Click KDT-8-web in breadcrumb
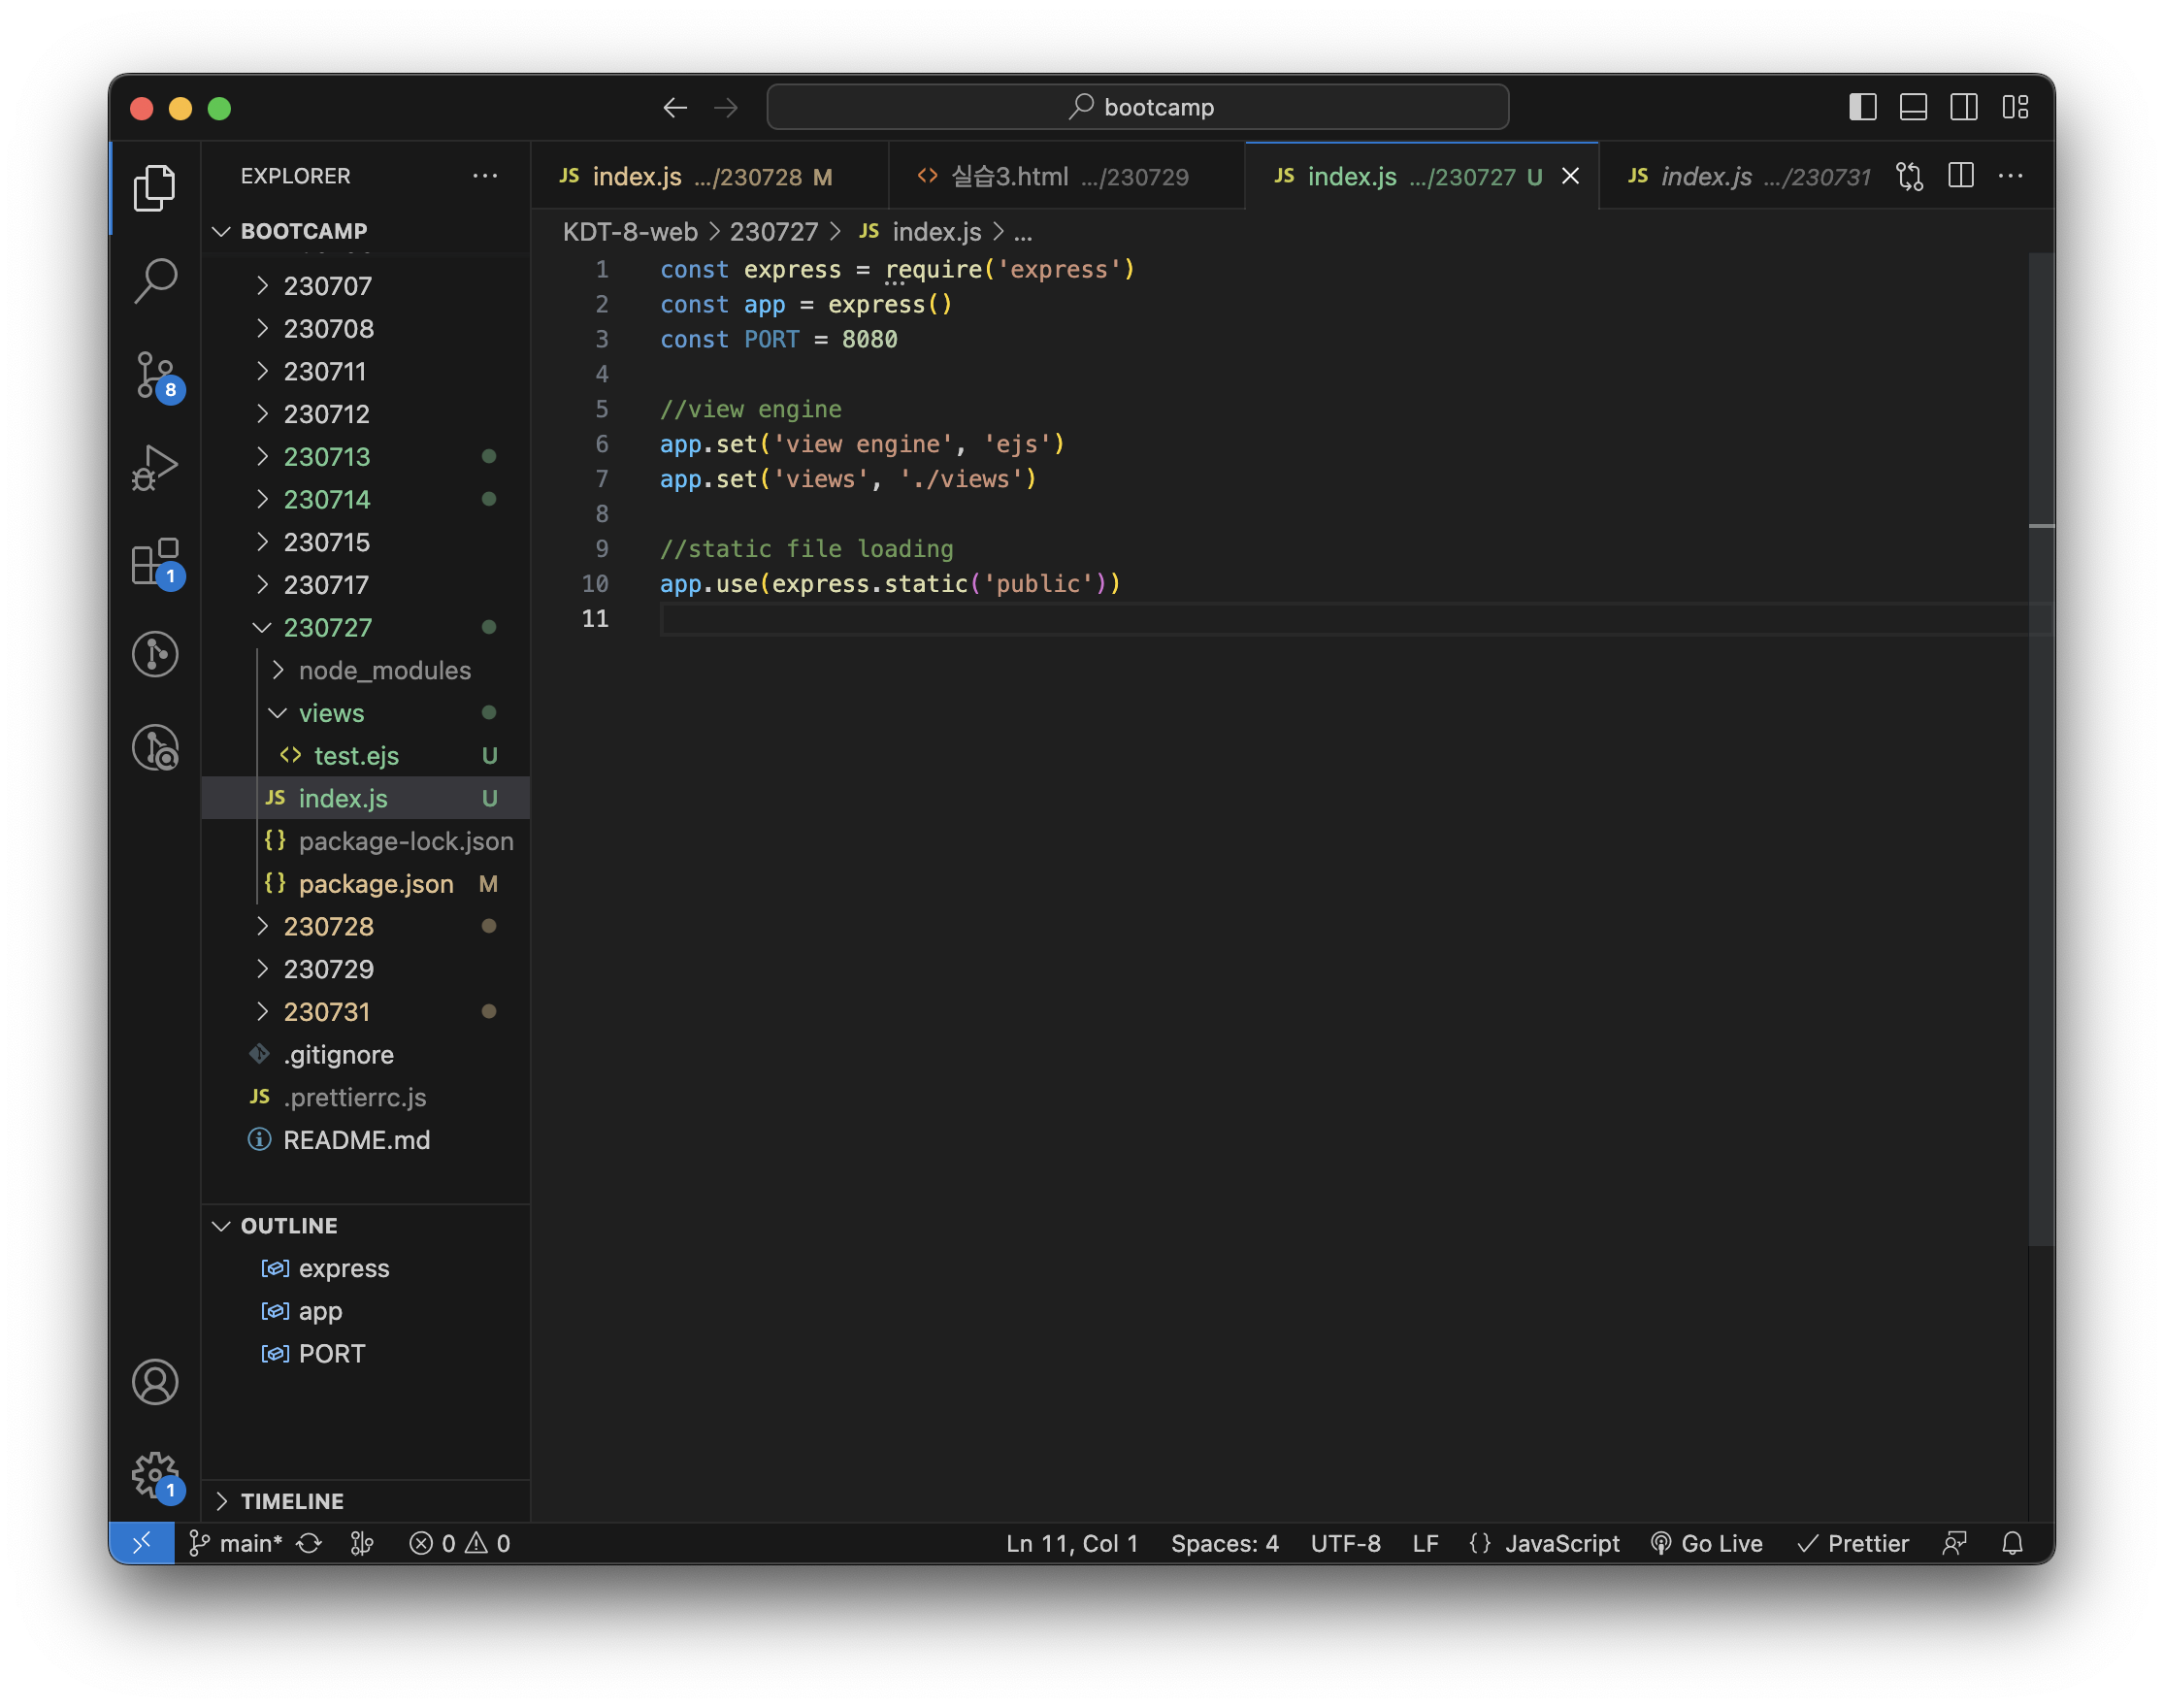The width and height of the screenshot is (2164, 1708). 630,232
